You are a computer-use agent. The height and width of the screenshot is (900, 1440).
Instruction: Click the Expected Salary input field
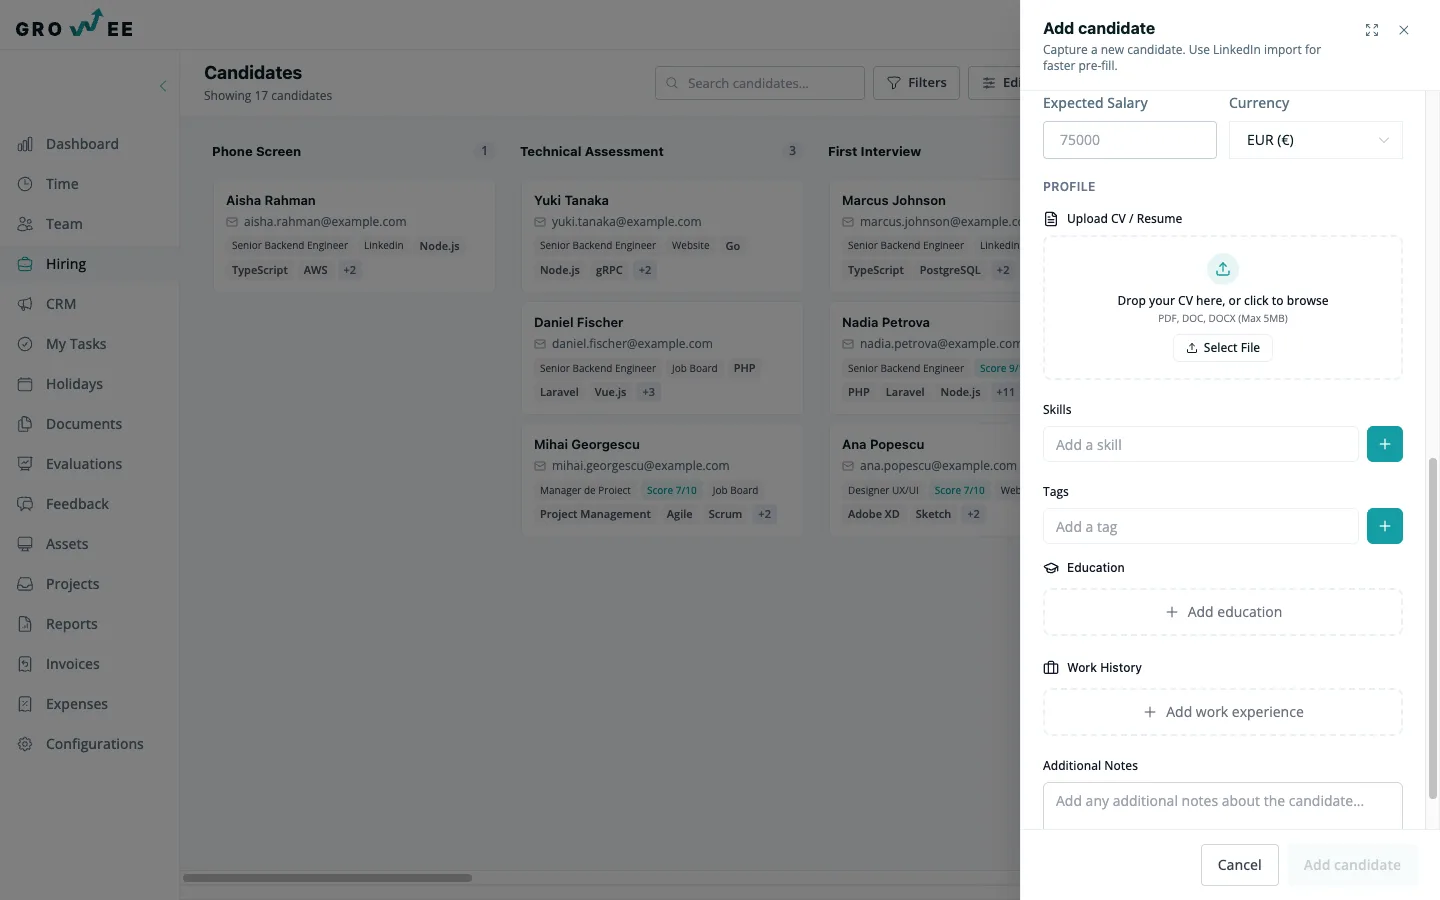point(1130,140)
